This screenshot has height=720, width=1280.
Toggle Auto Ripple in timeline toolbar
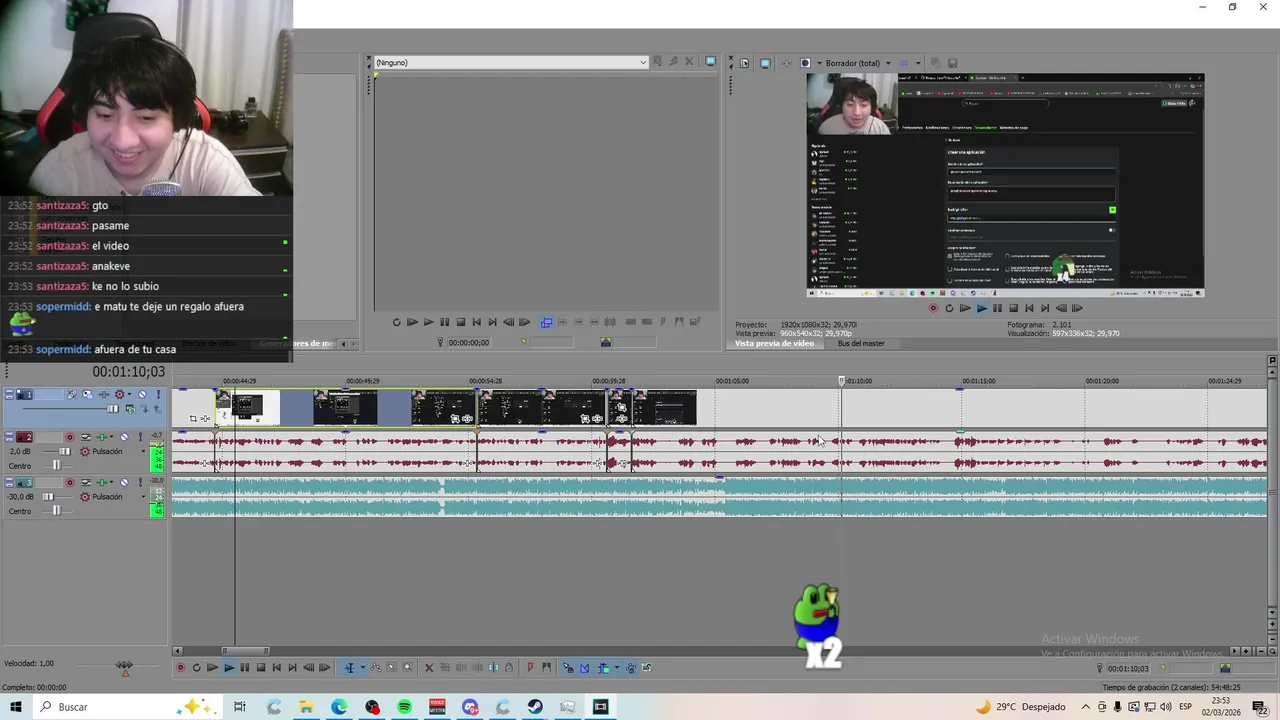pos(603,668)
